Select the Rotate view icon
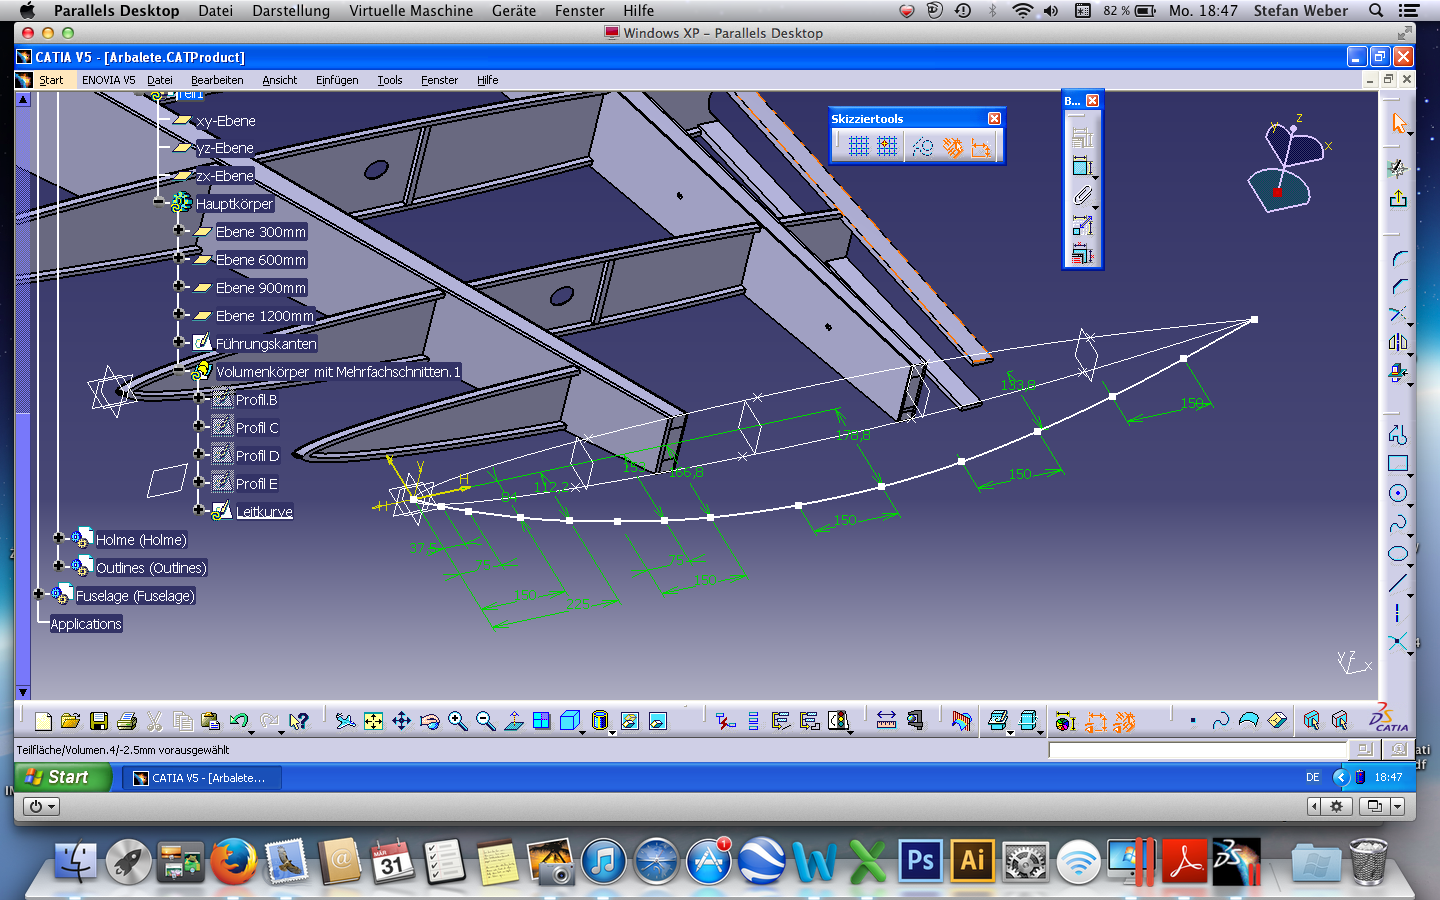Image resolution: width=1440 pixels, height=900 pixels. click(429, 721)
